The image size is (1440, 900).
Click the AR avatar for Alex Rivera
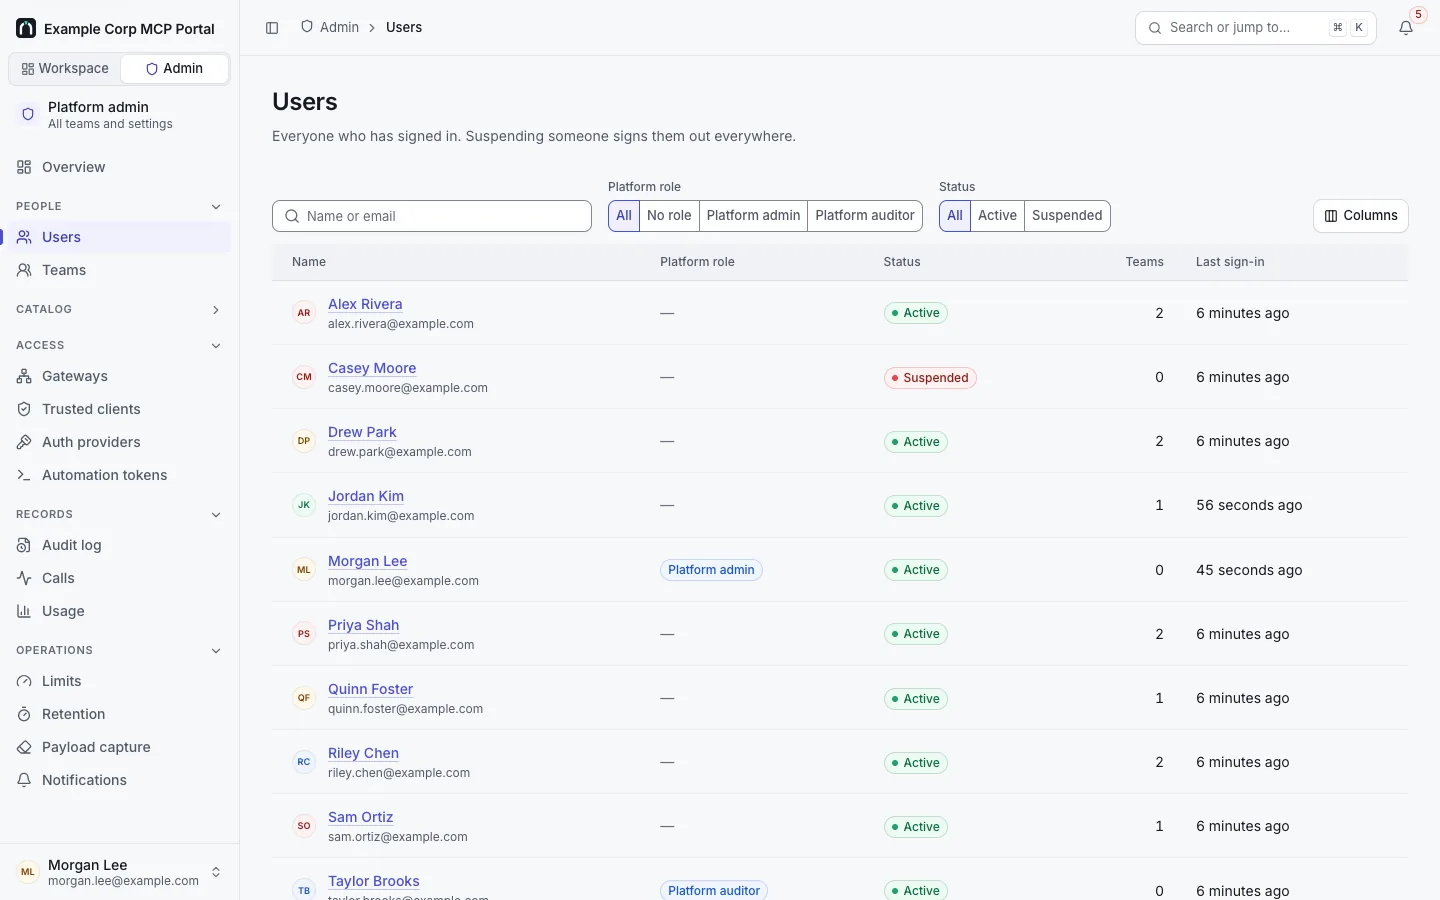click(304, 313)
